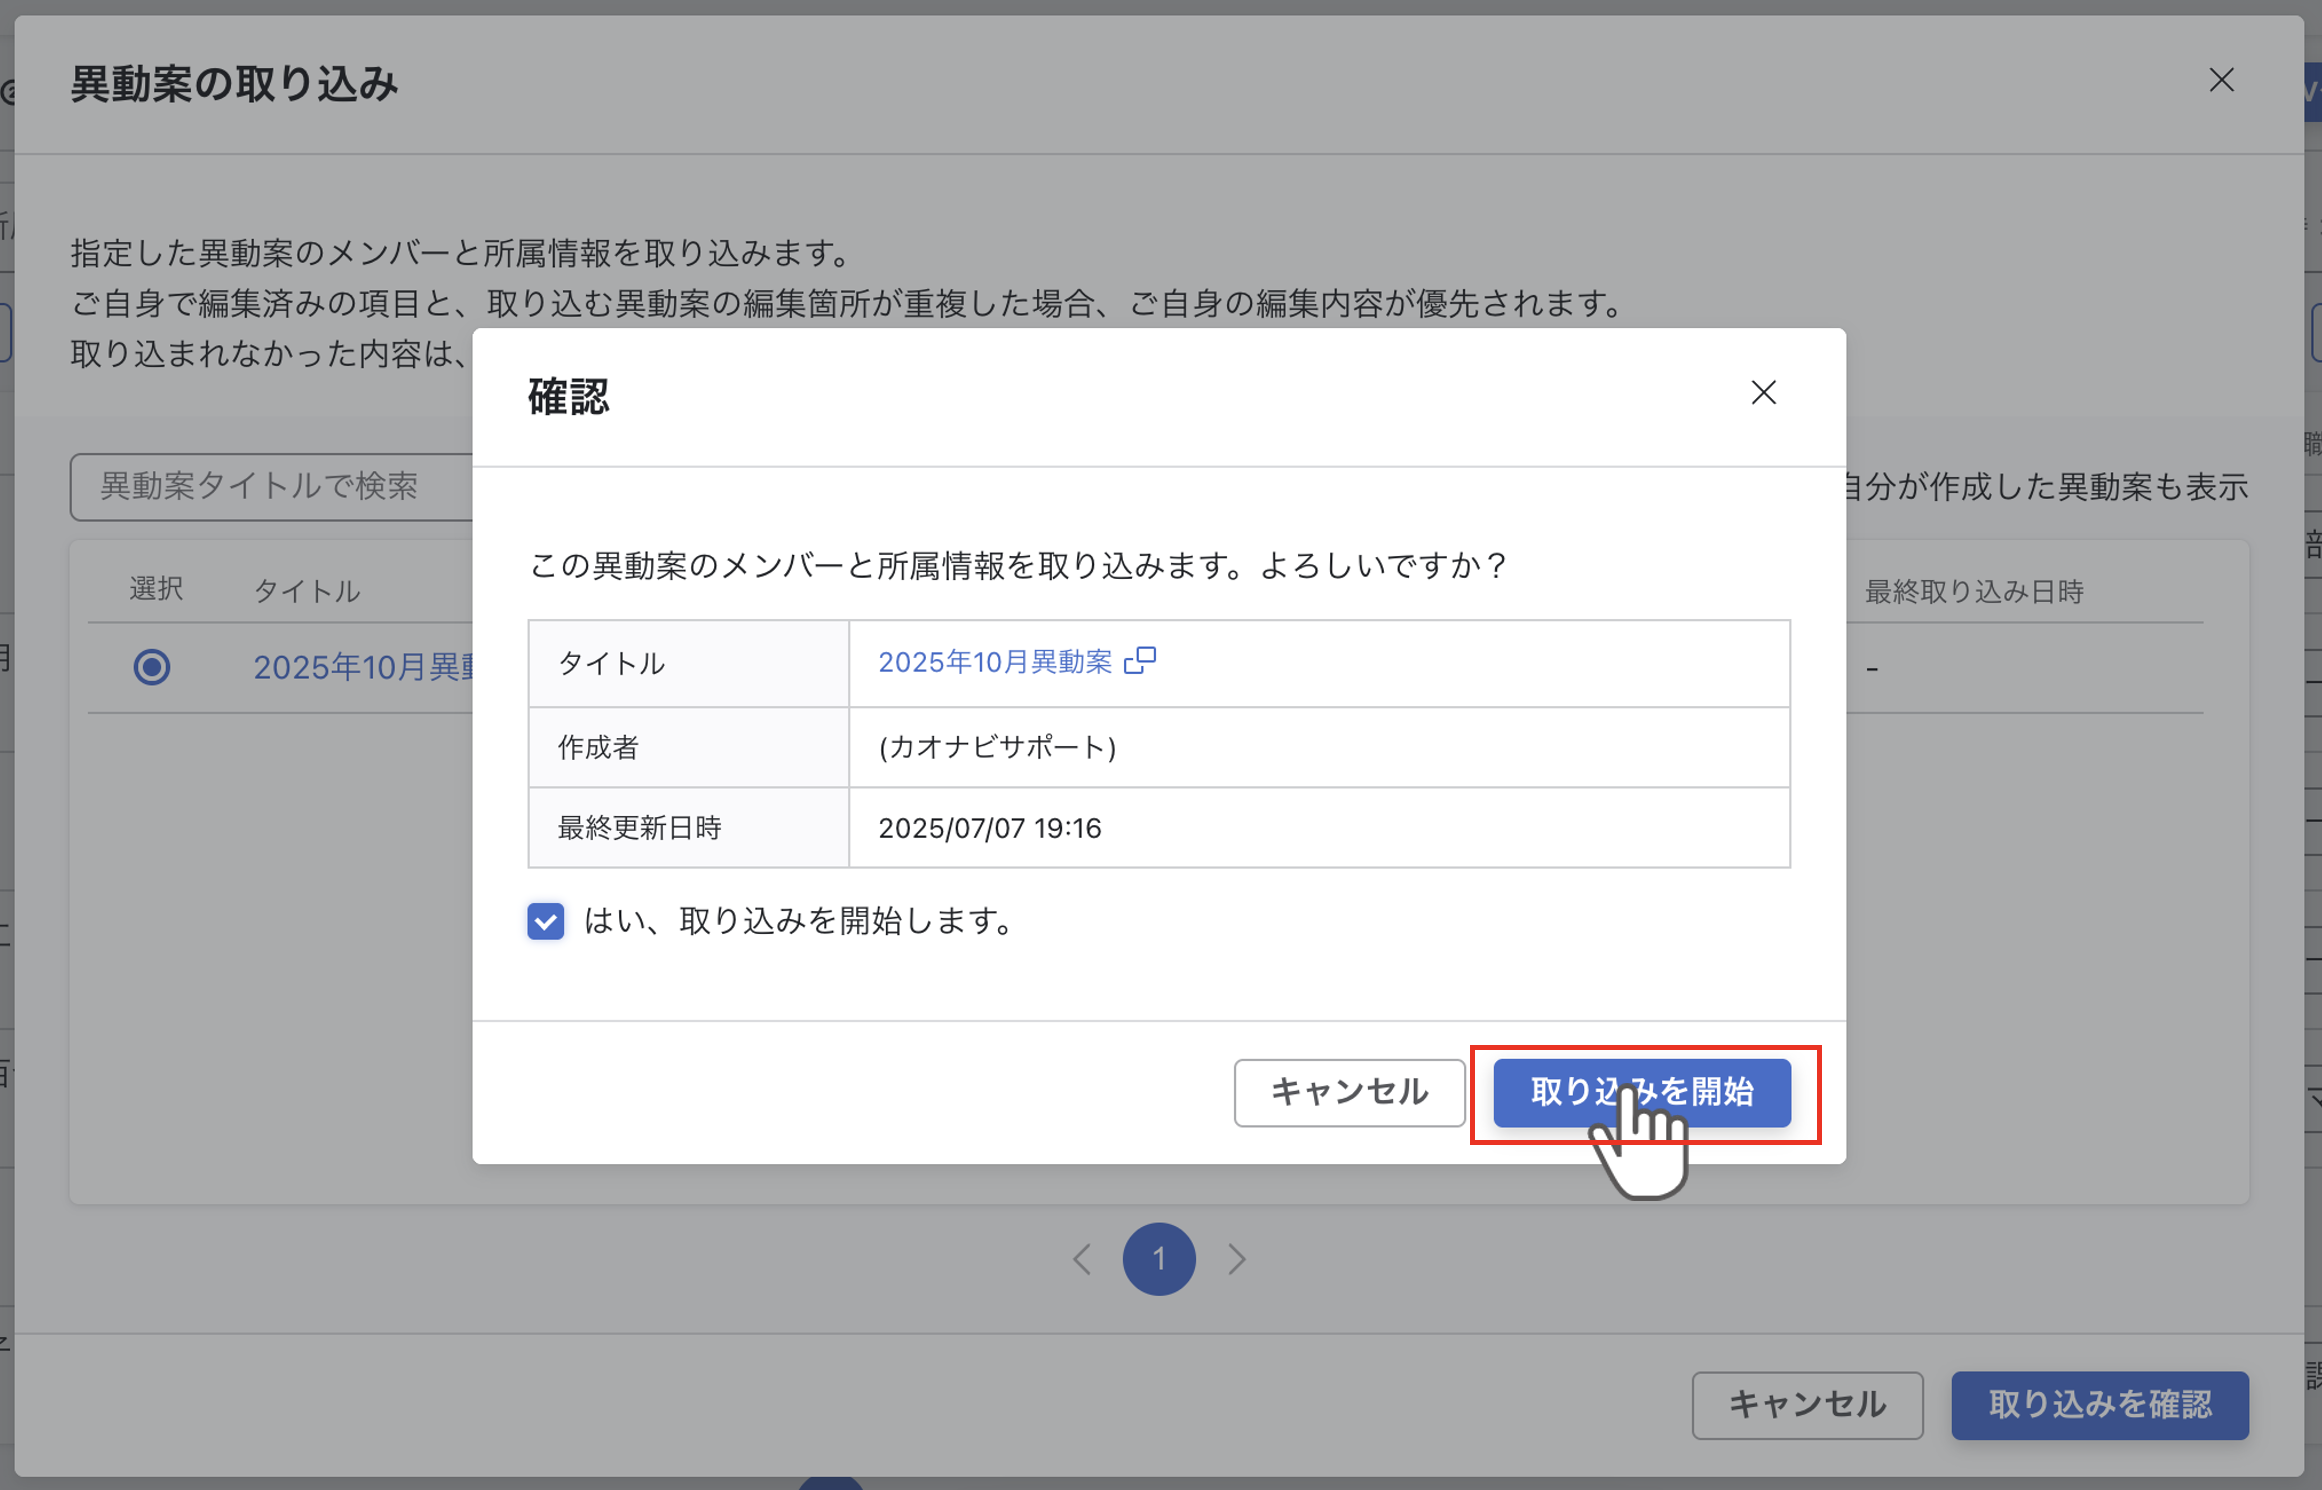Open 2025年10月異動案 link in confirmation table
This screenshot has width=2322, height=1490.
click(995, 662)
